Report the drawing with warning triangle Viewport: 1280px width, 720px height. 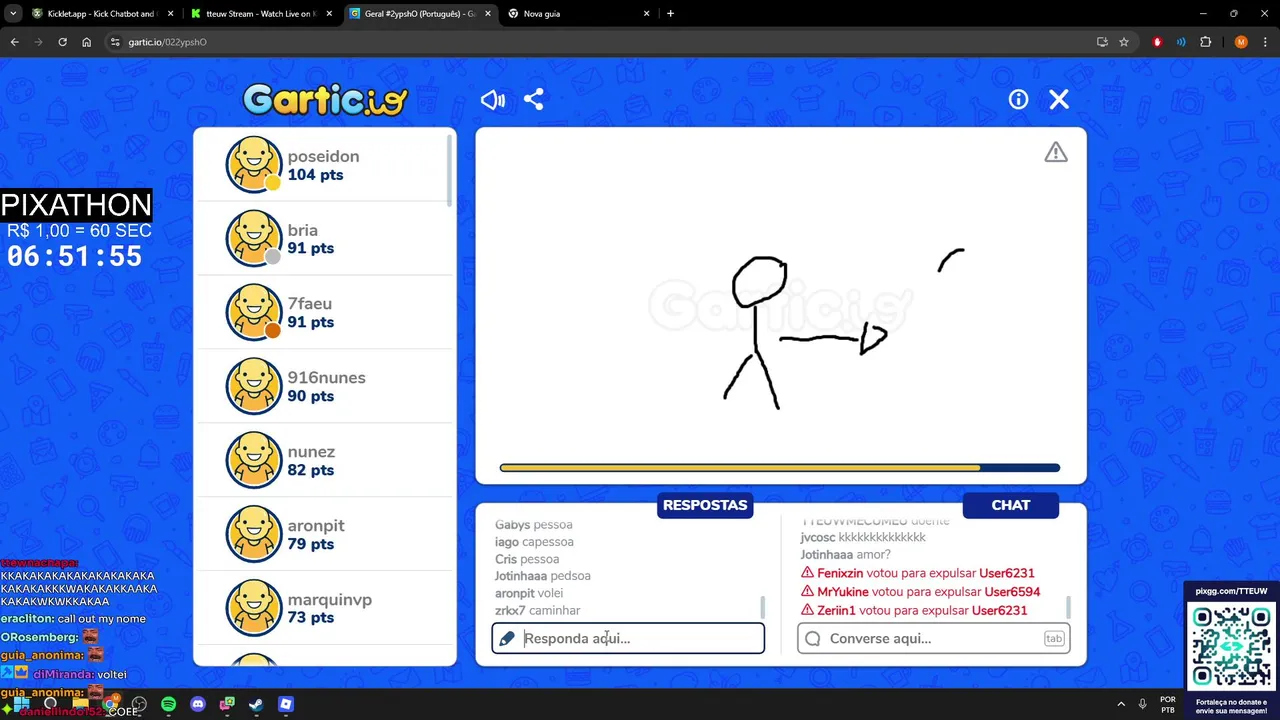pyautogui.click(x=1056, y=152)
